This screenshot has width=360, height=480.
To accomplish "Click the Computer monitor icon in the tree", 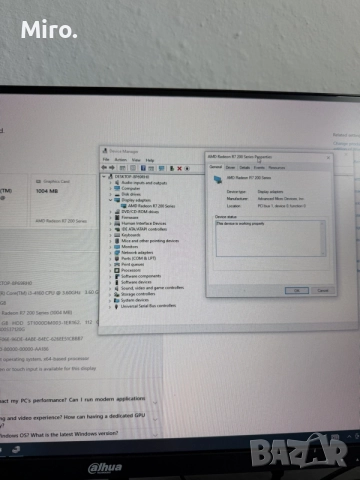I will pyautogui.click(x=117, y=188).
